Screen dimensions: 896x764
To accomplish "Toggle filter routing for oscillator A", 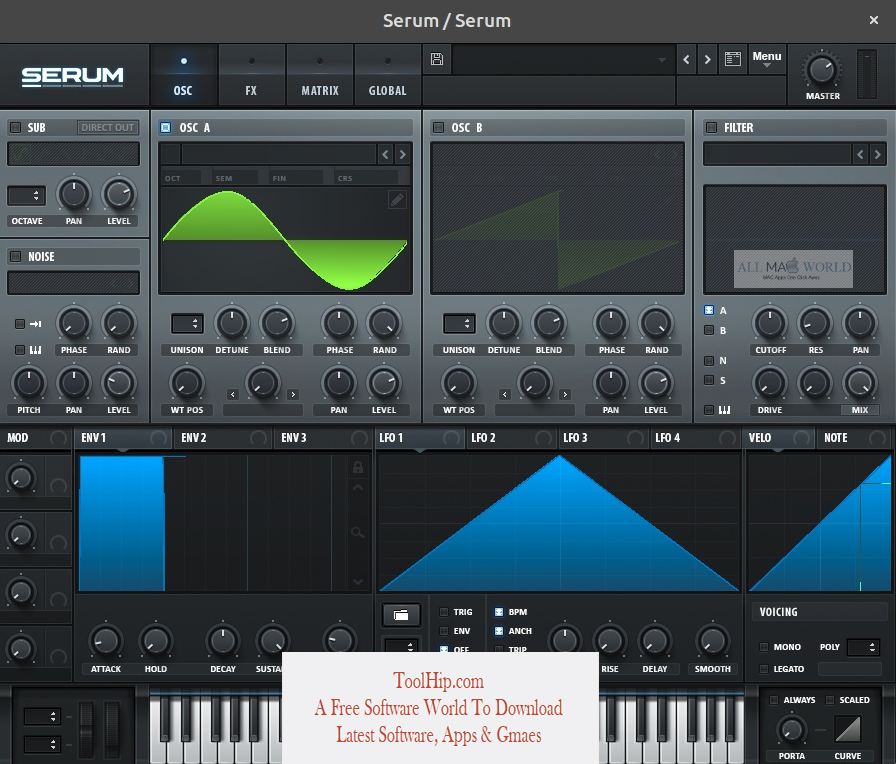I will 709,310.
